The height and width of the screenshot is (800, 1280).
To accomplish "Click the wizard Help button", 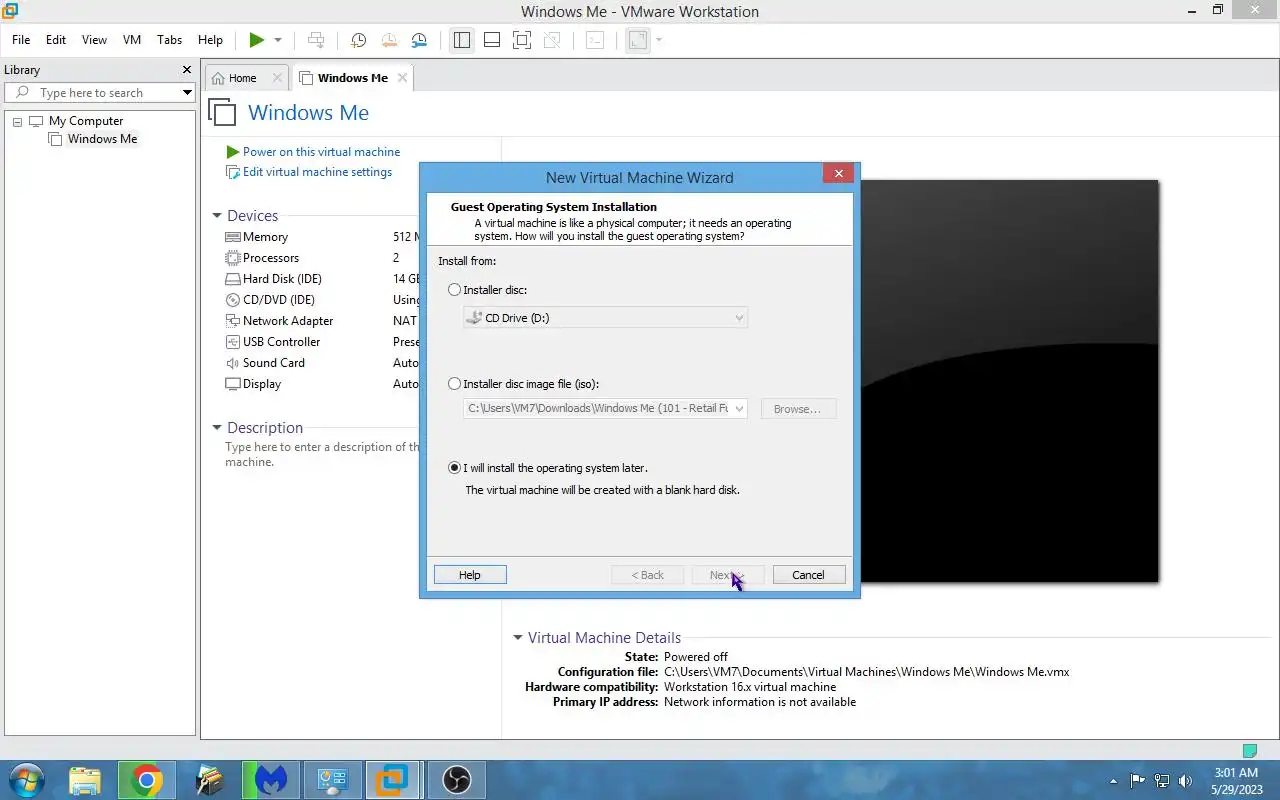I will [x=470, y=575].
